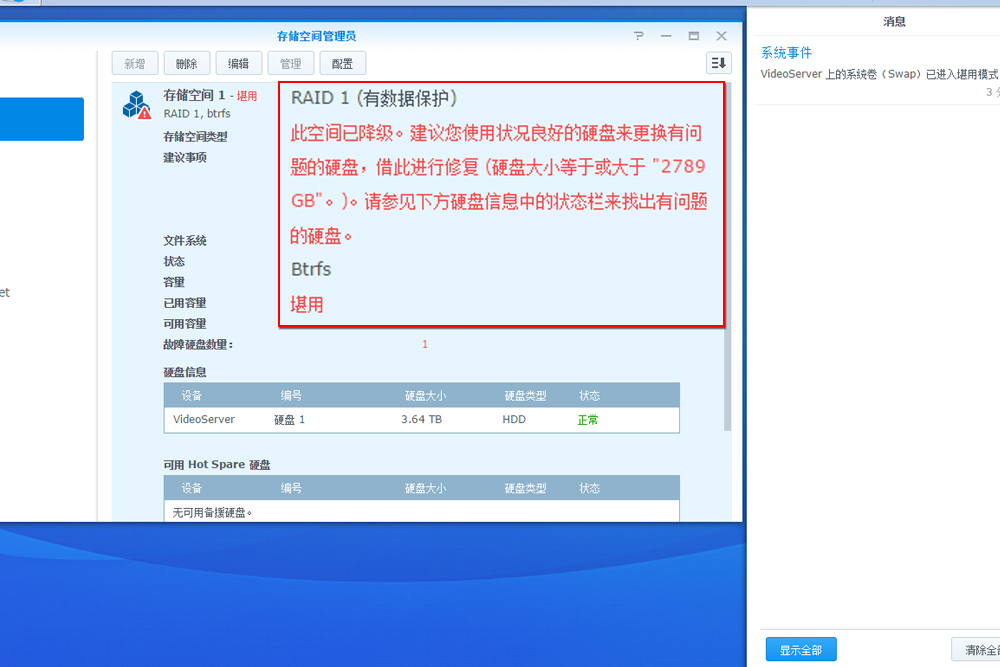
Task: Click the minimize icon of Storage Manager window
Action: tap(665, 35)
